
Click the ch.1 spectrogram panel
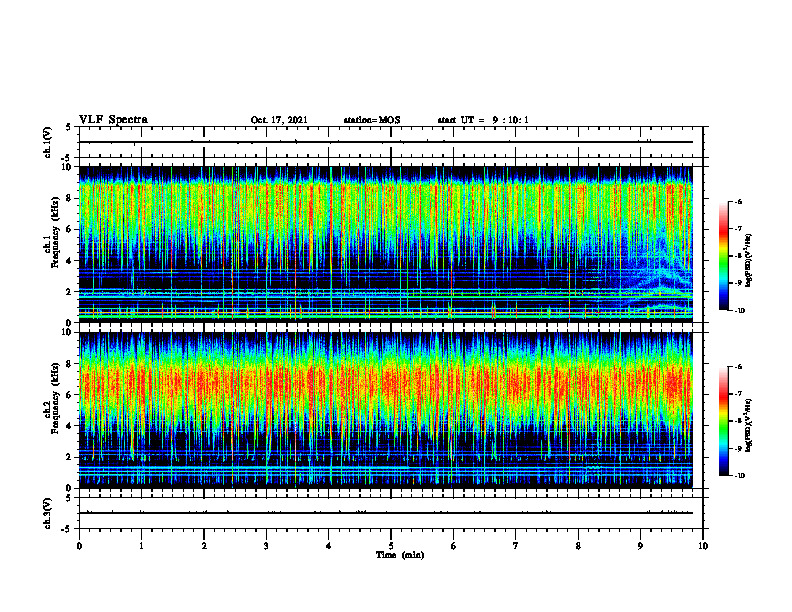[x=385, y=244]
